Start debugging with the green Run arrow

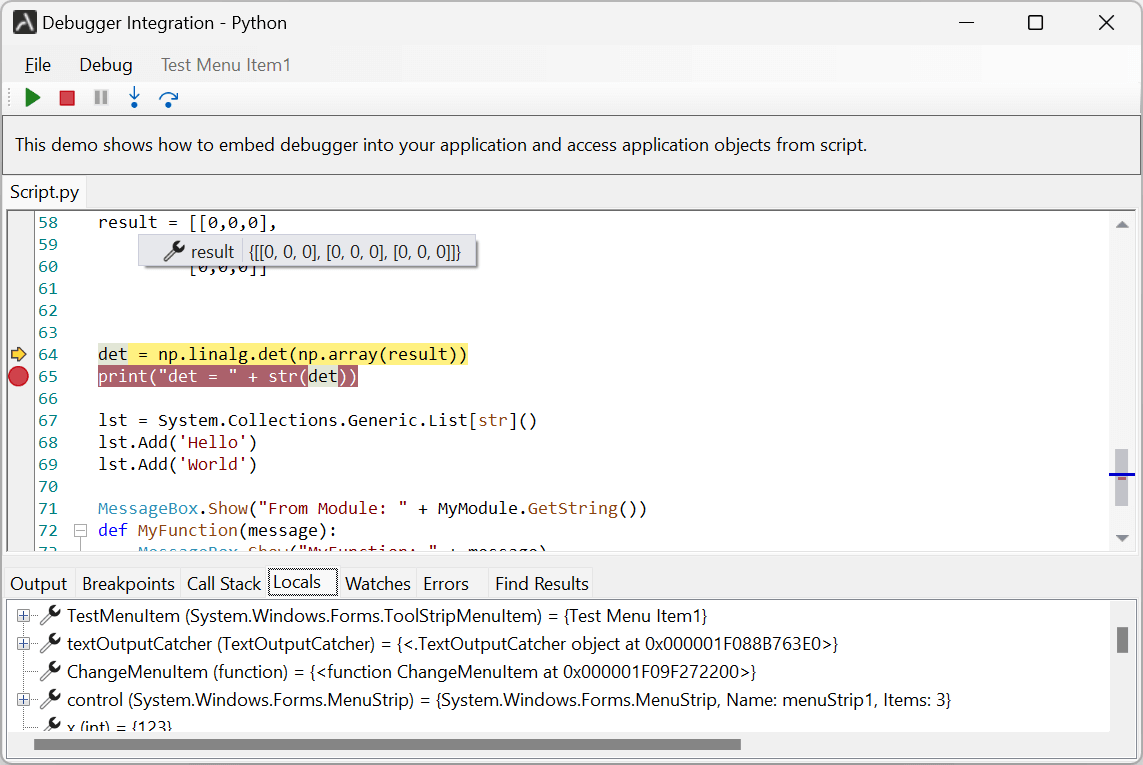point(33,98)
